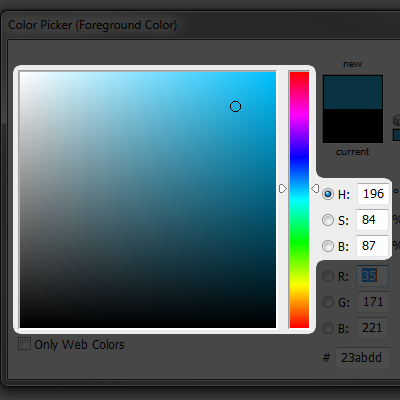This screenshot has width=400, height=400.
Task: Select the G green radio button
Action: point(328,302)
